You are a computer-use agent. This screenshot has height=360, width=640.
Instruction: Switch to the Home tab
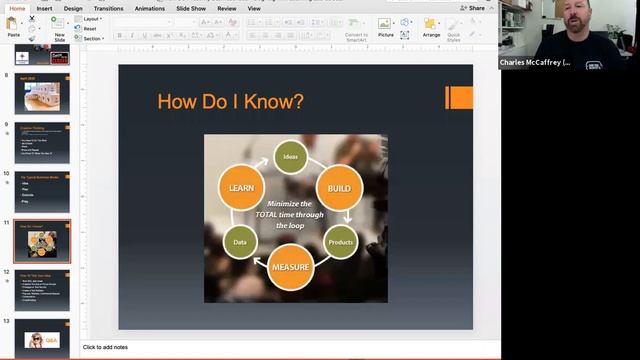coord(17,8)
